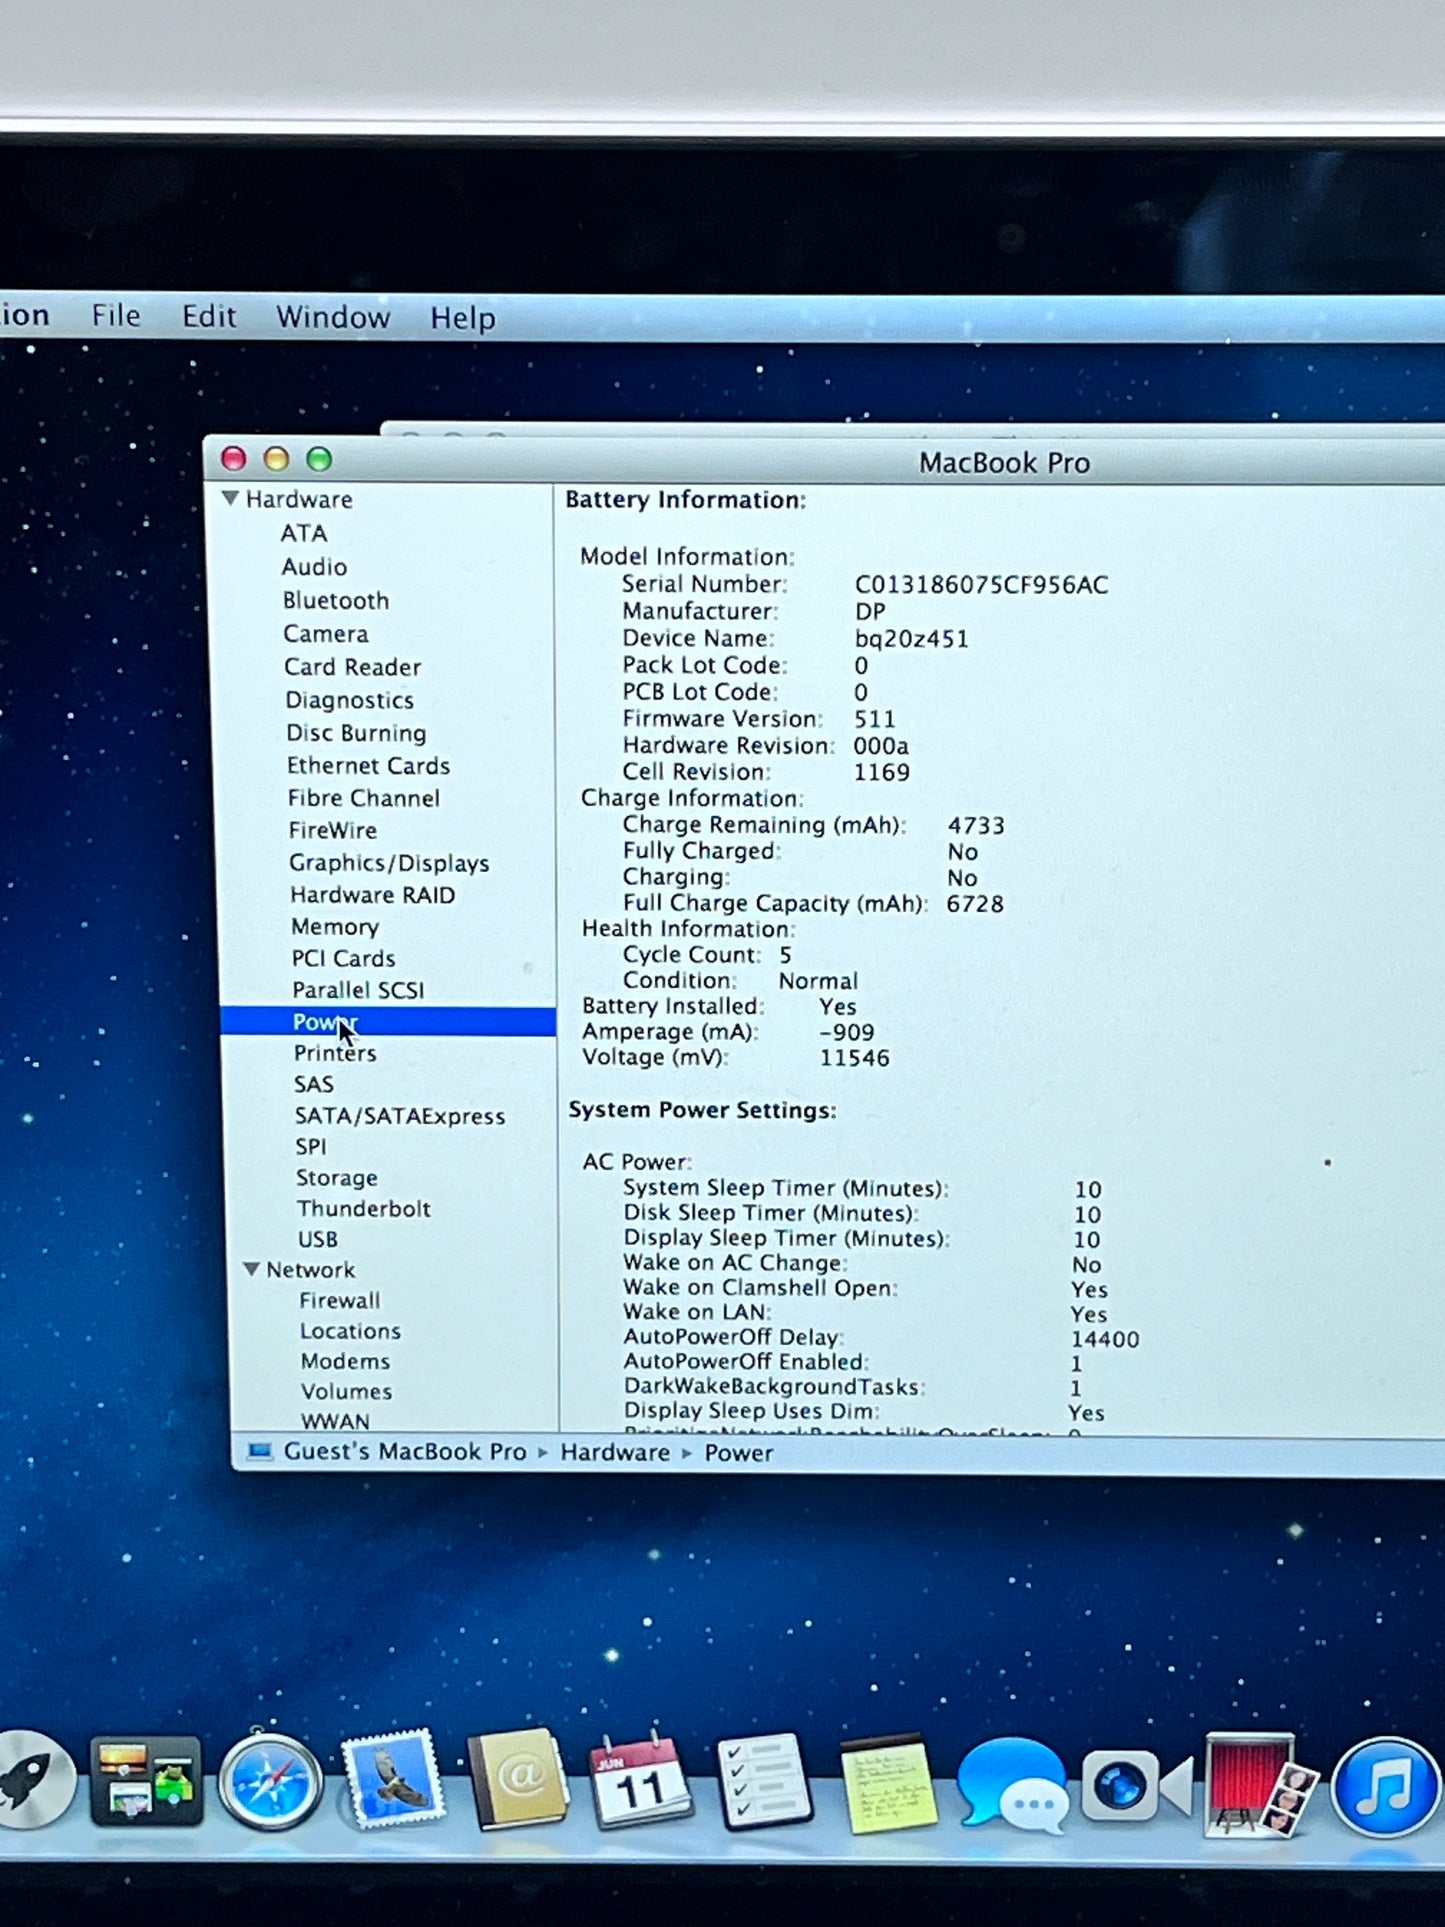Collapse the Hardware section in the sidebar

tap(230, 498)
